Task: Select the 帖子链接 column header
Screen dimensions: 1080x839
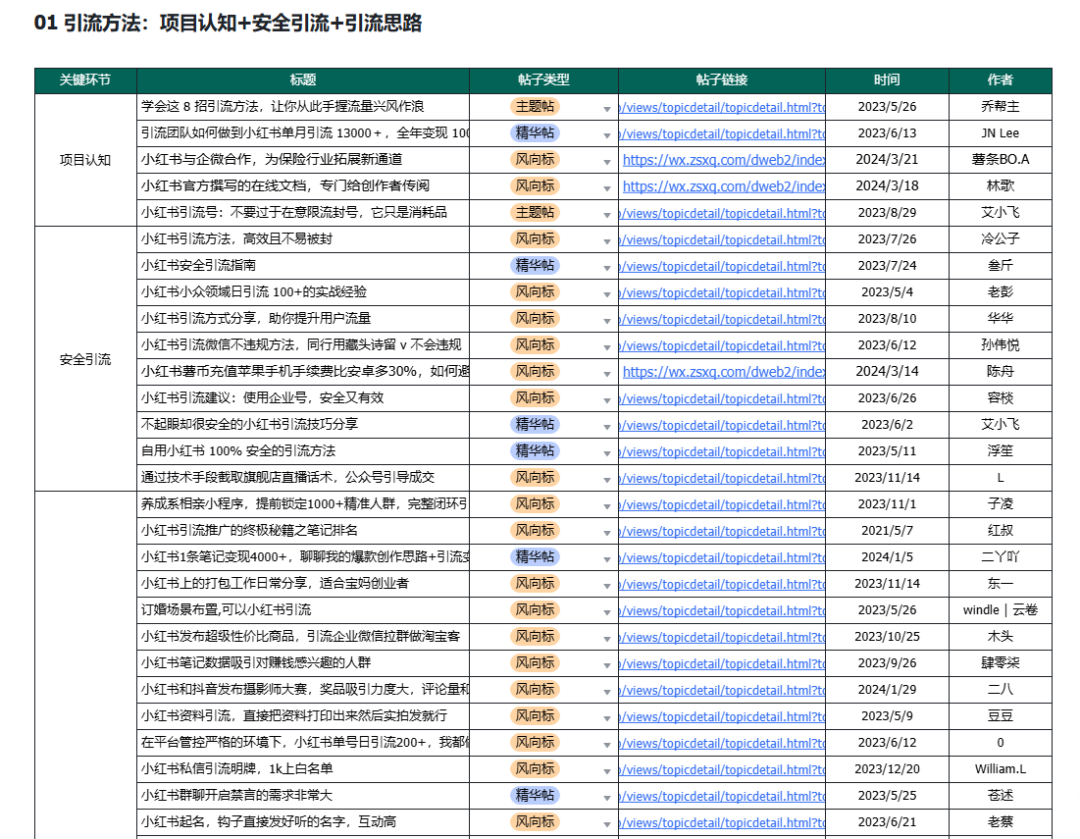Action: 722,80
